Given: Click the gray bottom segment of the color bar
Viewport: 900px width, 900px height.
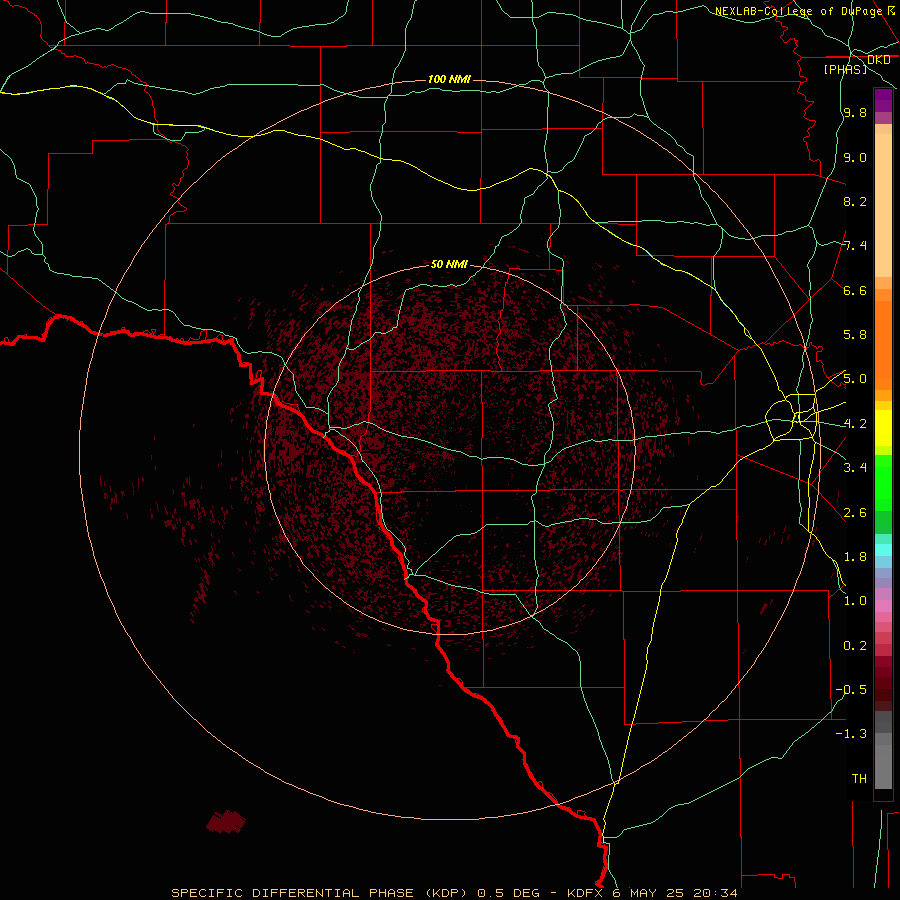Looking at the screenshot, I should tap(883, 766).
